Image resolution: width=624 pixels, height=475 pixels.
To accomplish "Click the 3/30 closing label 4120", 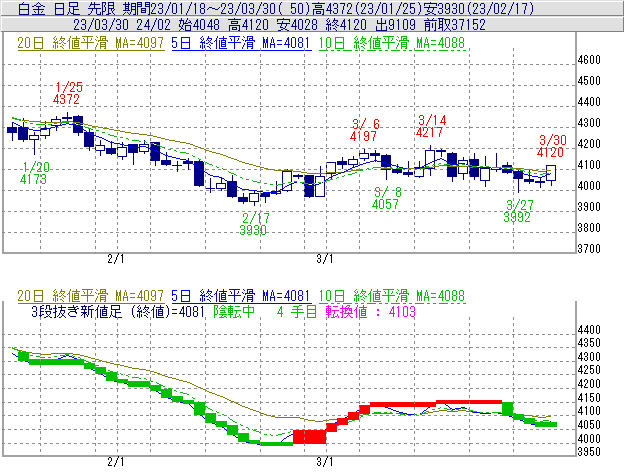I will point(550,152).
